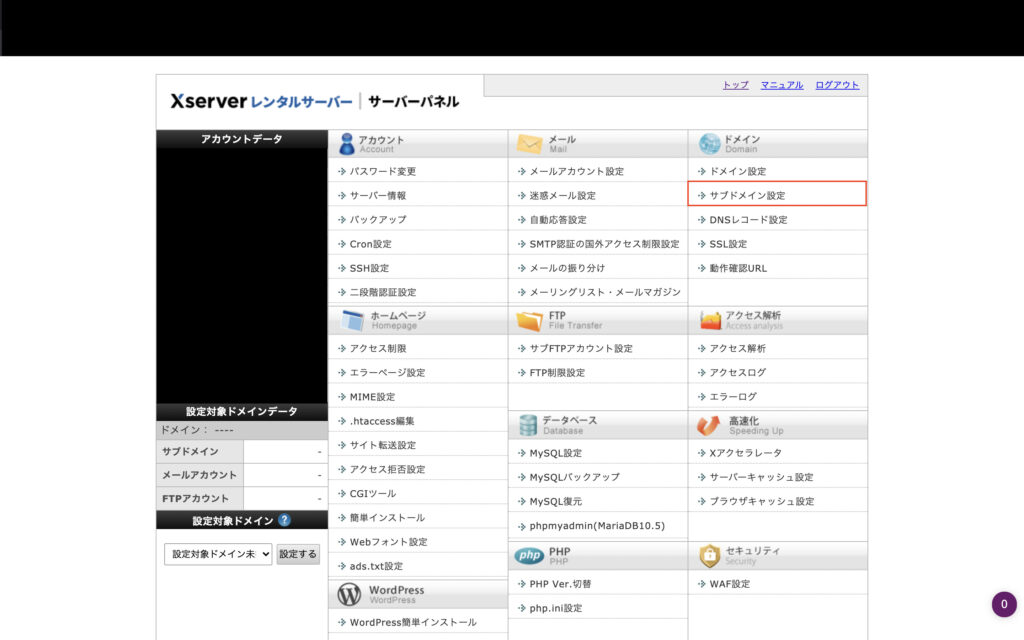Open SSL設定

click(x=728, y=244)
